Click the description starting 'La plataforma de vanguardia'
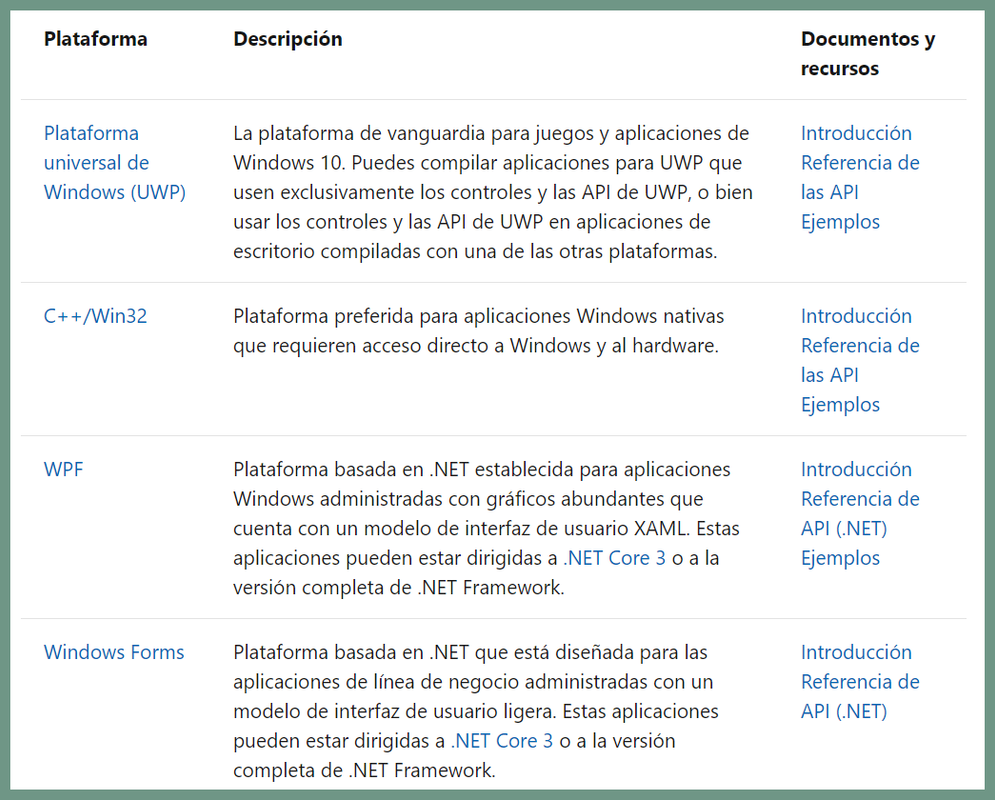This screenshot has height=800, width=995. [x=492, y=192]
